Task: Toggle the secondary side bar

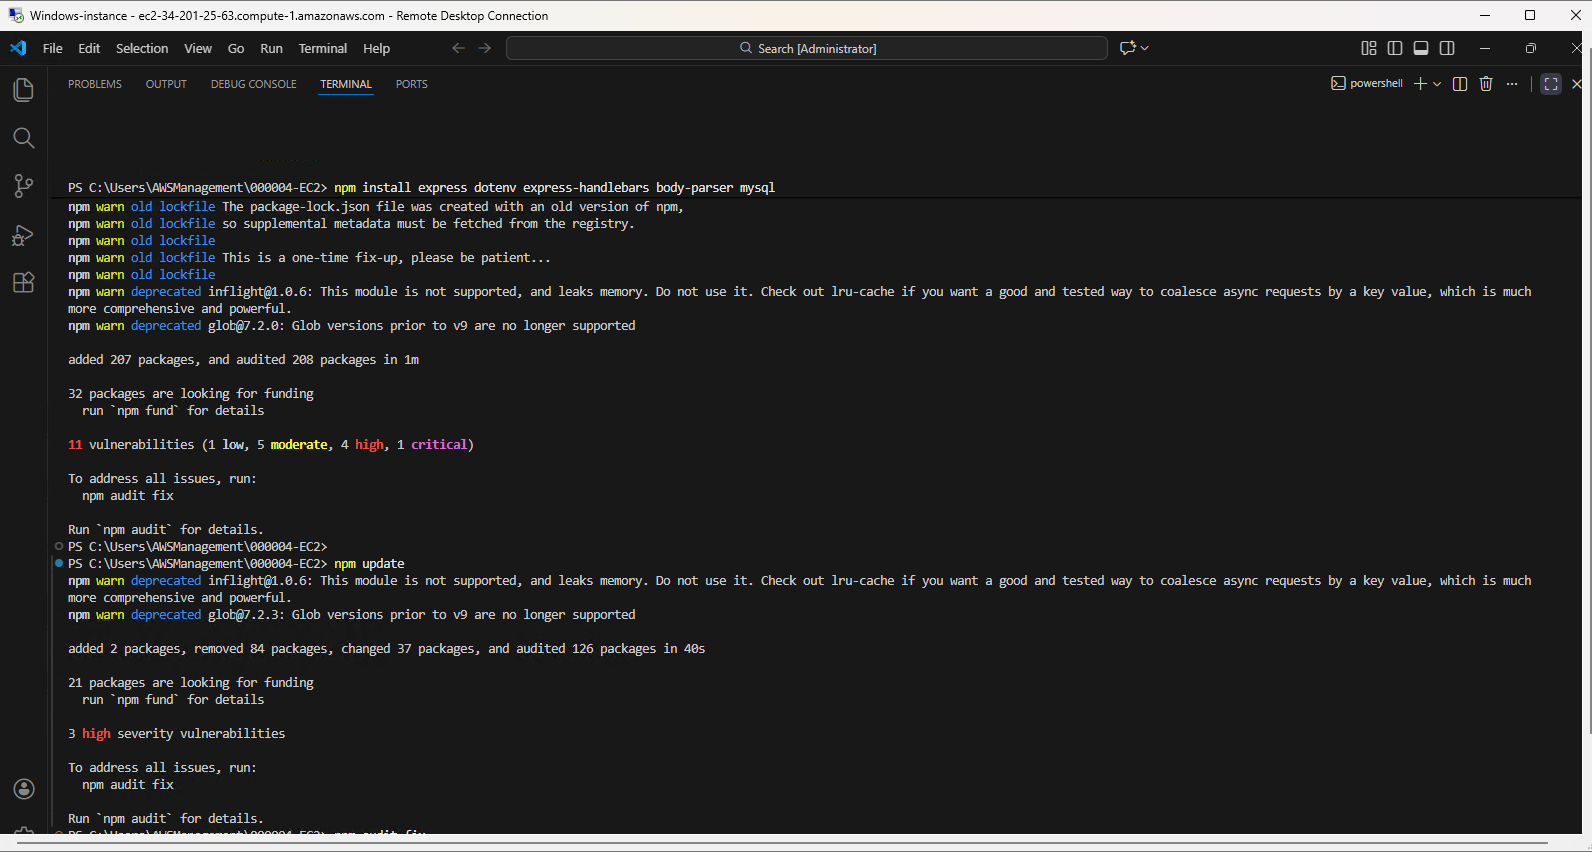Action: click(1447, 48)
